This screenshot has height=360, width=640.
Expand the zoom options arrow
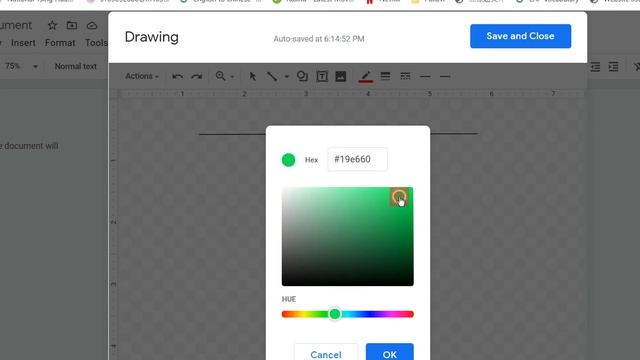coord(232,77)
